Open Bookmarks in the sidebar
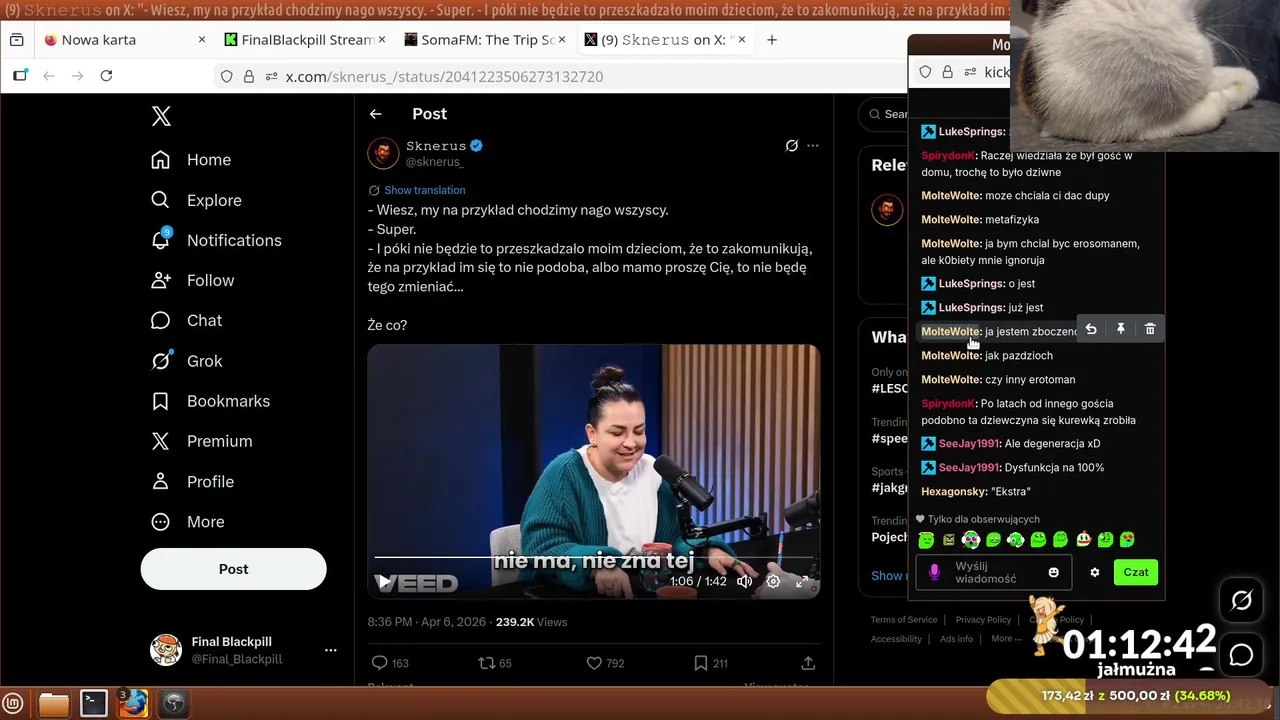The image size is (1280, 720). (x=210, y=401)
